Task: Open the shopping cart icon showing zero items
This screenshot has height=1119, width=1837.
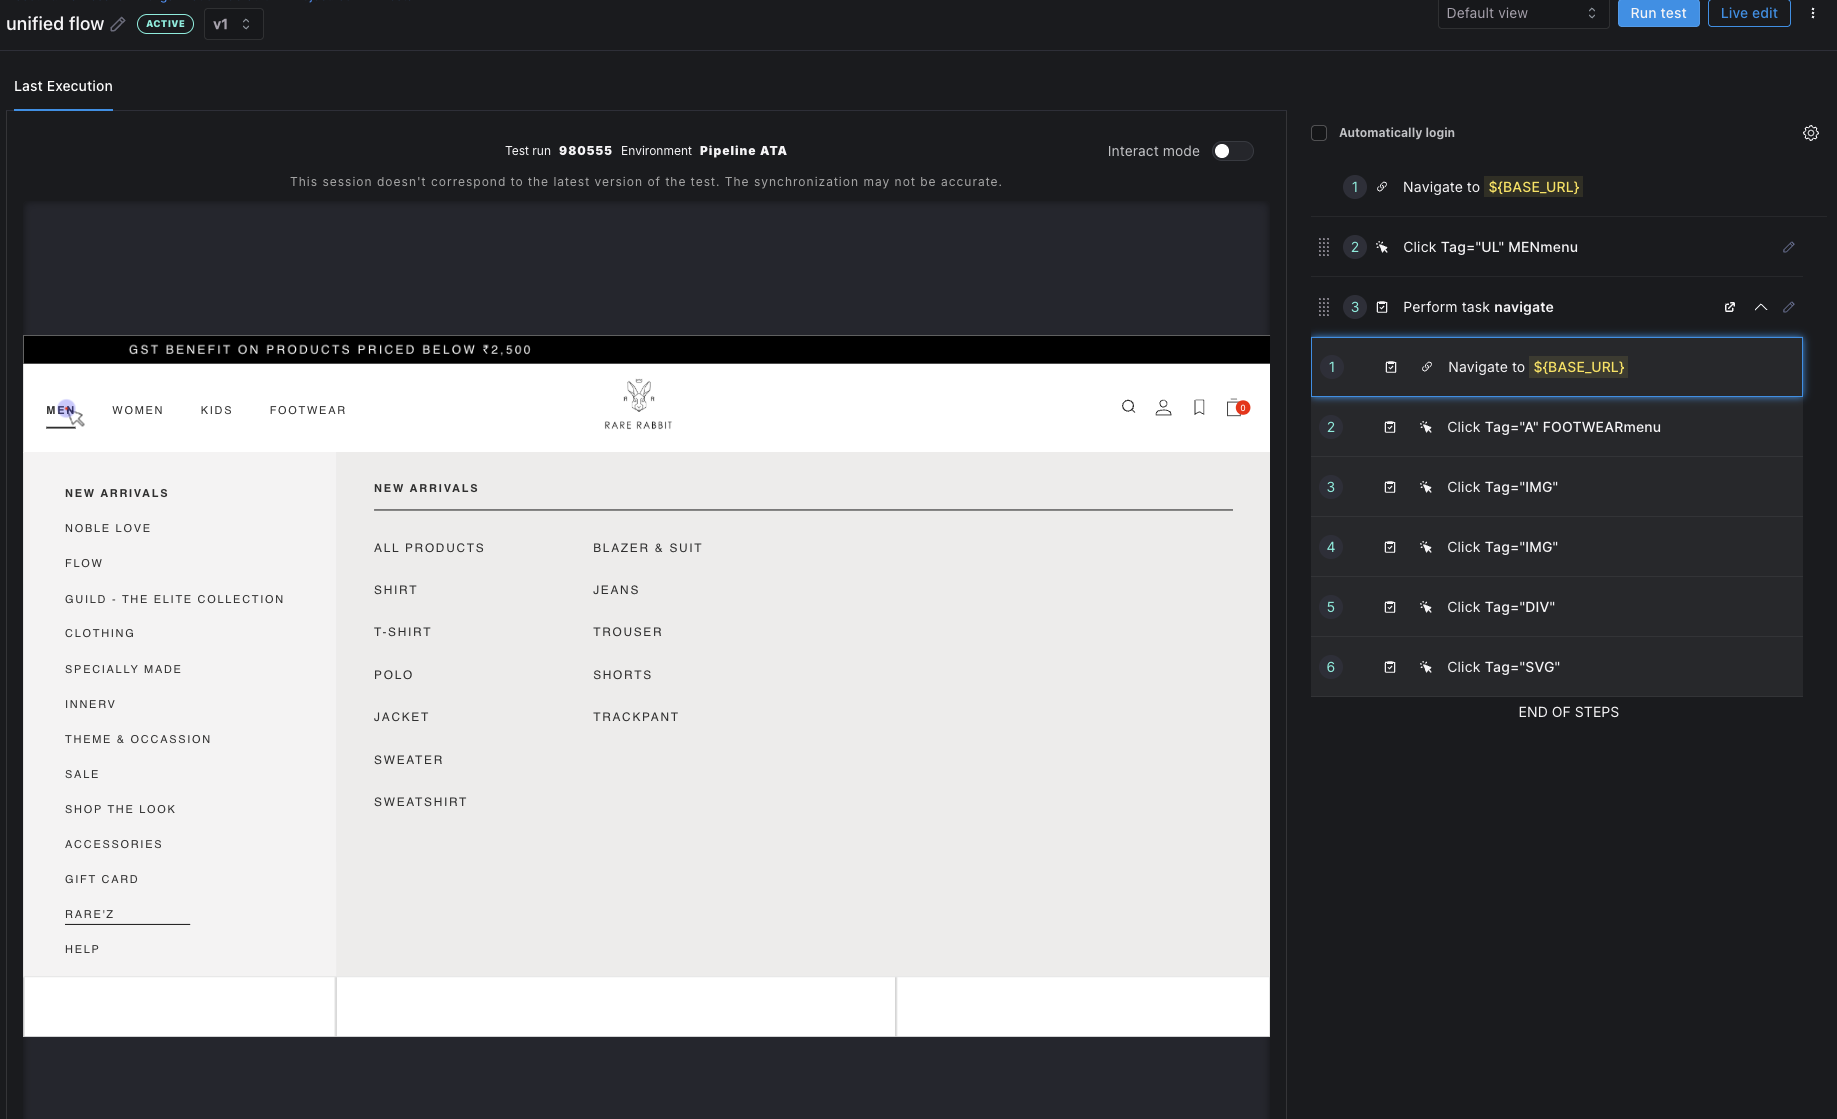Action: pos(1235,408)
